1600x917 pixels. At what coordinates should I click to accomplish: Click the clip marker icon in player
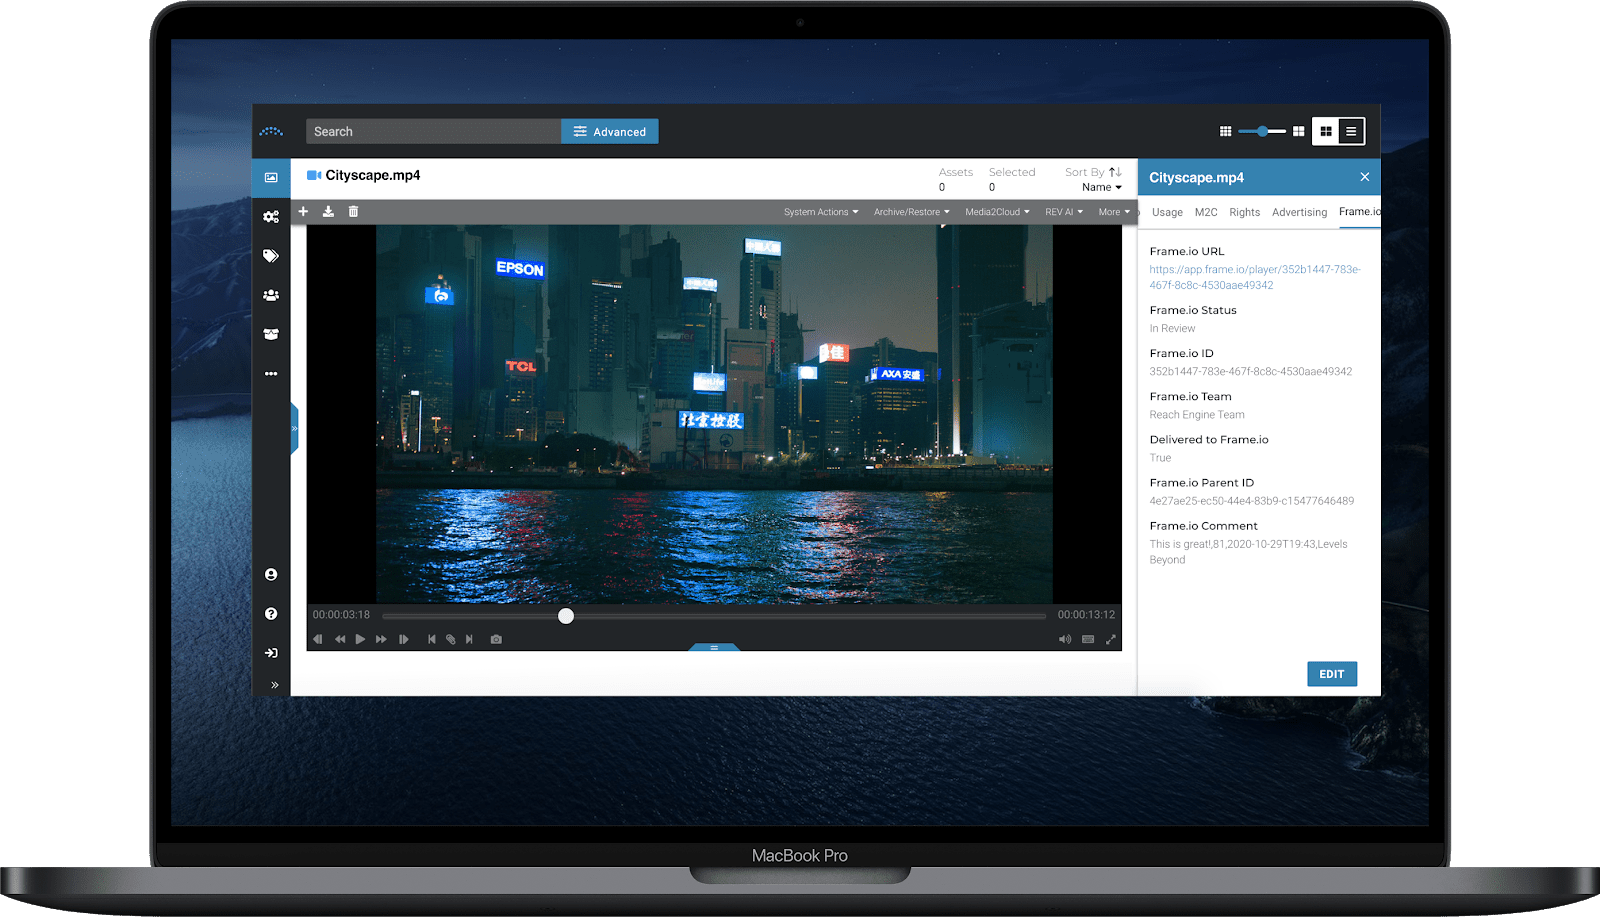point(450,639)
